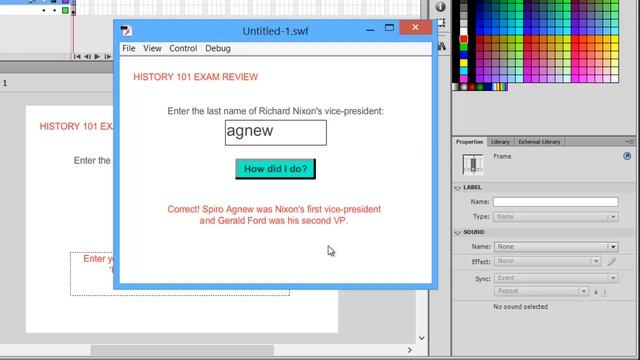Select the red radial gradient swatch
This screenshot has width=640, height=360.
(472, 87)
